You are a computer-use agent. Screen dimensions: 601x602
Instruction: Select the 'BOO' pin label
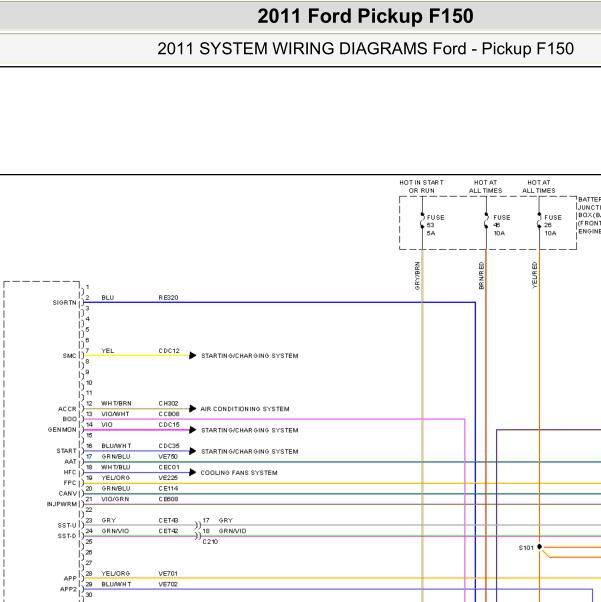(70, 419)
